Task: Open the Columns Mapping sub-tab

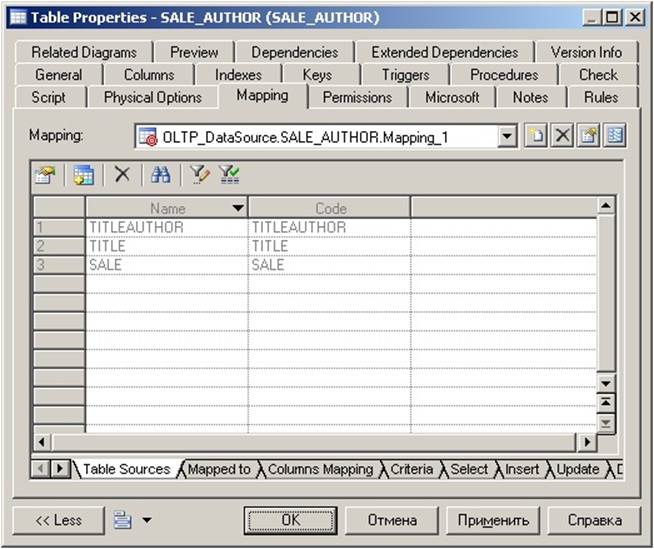Action: [320, 469]
